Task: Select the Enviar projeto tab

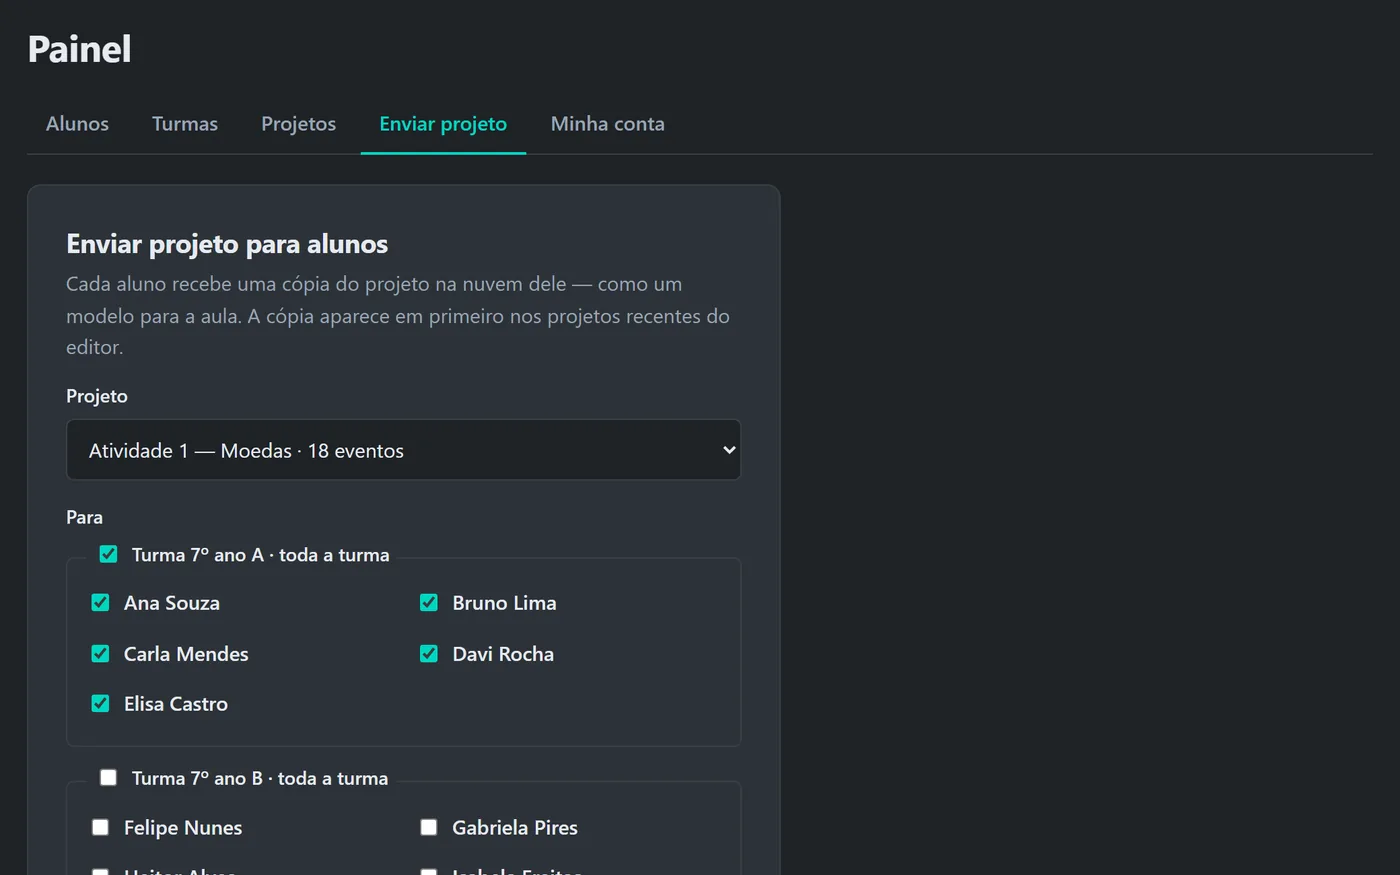Action: 443,124
